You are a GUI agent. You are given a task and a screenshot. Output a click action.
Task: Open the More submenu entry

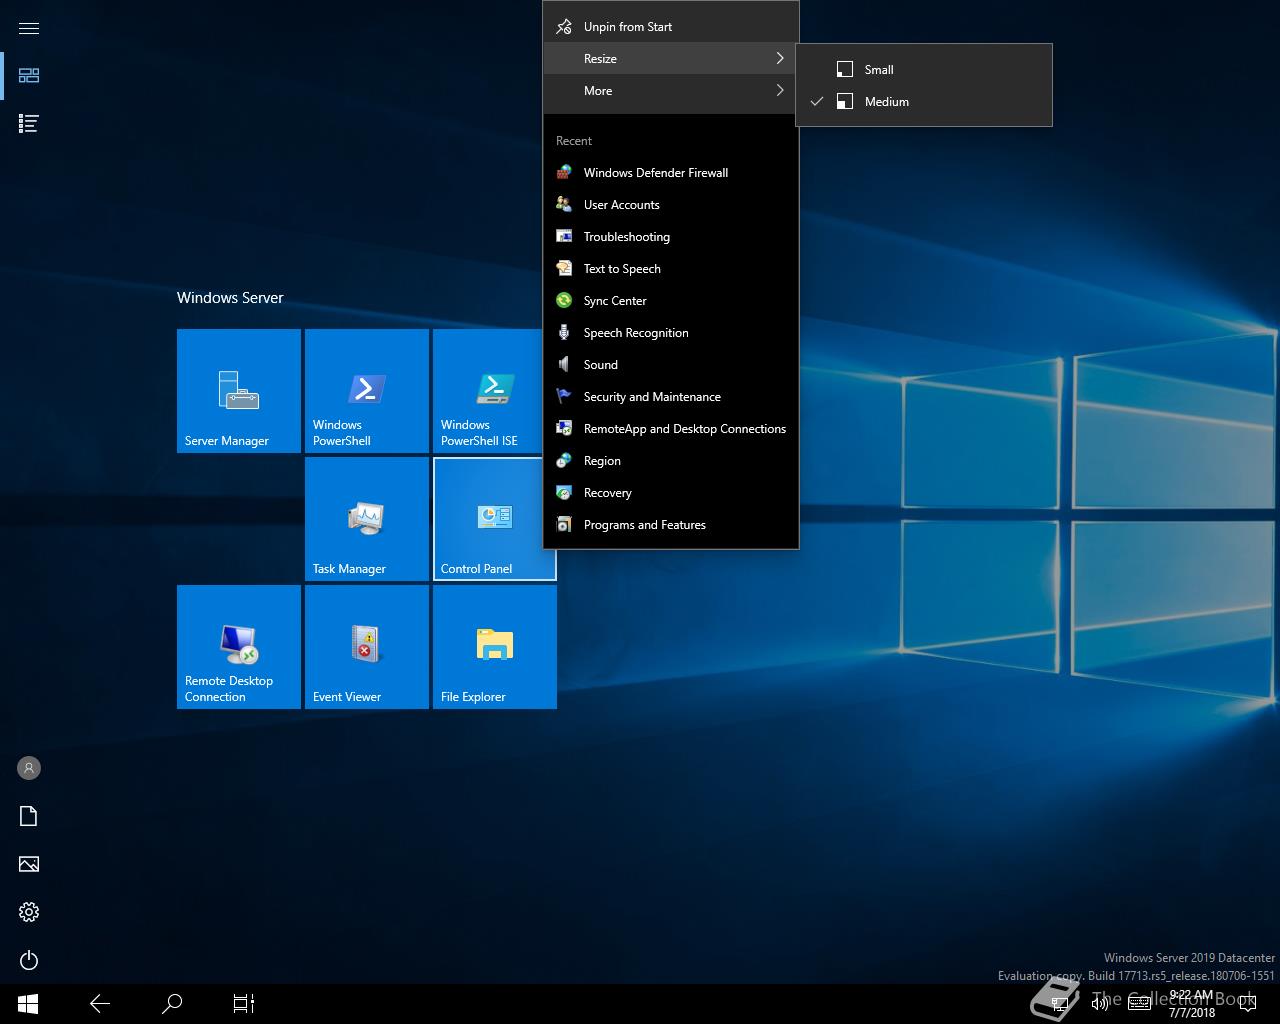click(x=671, y=91)
